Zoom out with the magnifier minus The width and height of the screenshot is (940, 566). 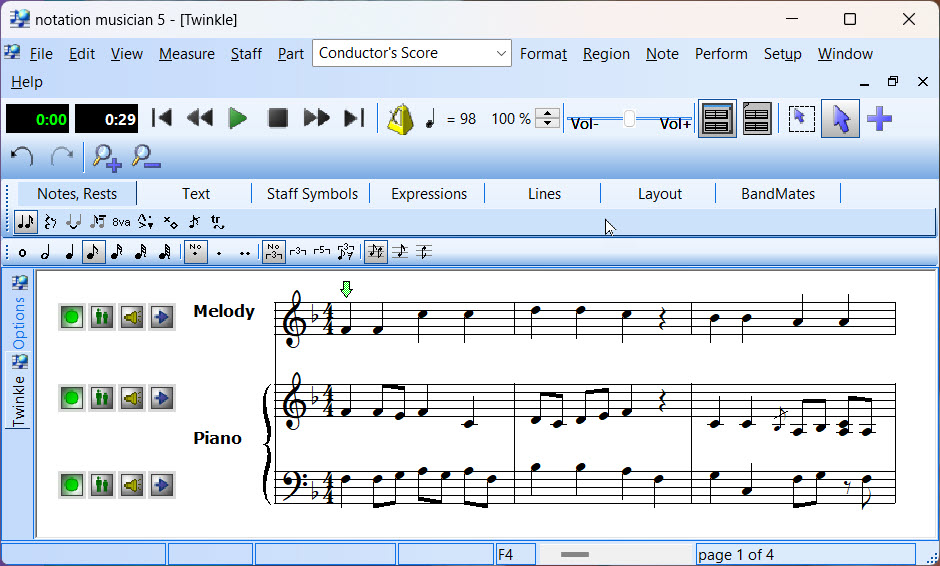click(146, 158)
